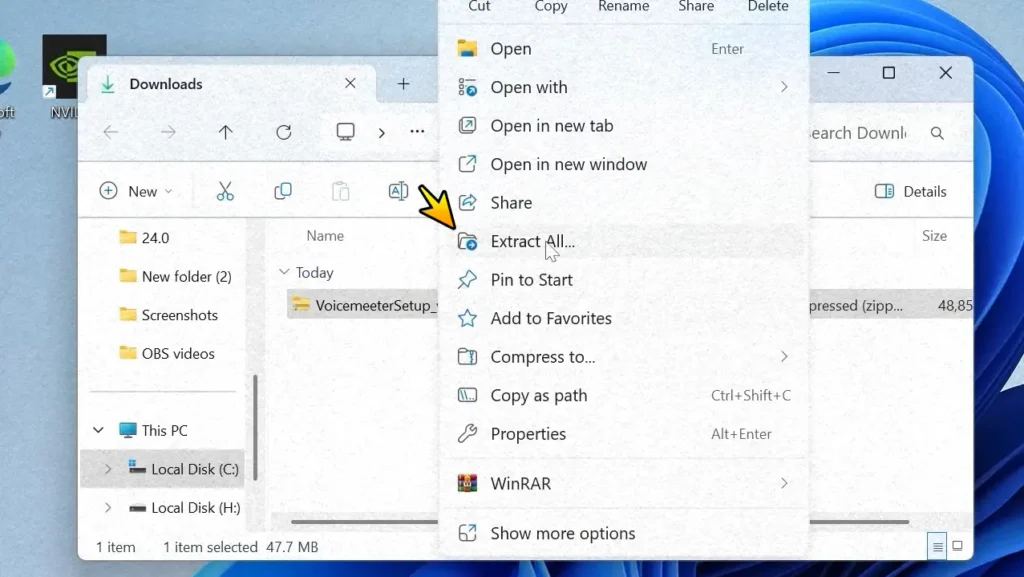Sort by the Size column header
This screenshot has width=1024, height=577.
pos(934,236)
